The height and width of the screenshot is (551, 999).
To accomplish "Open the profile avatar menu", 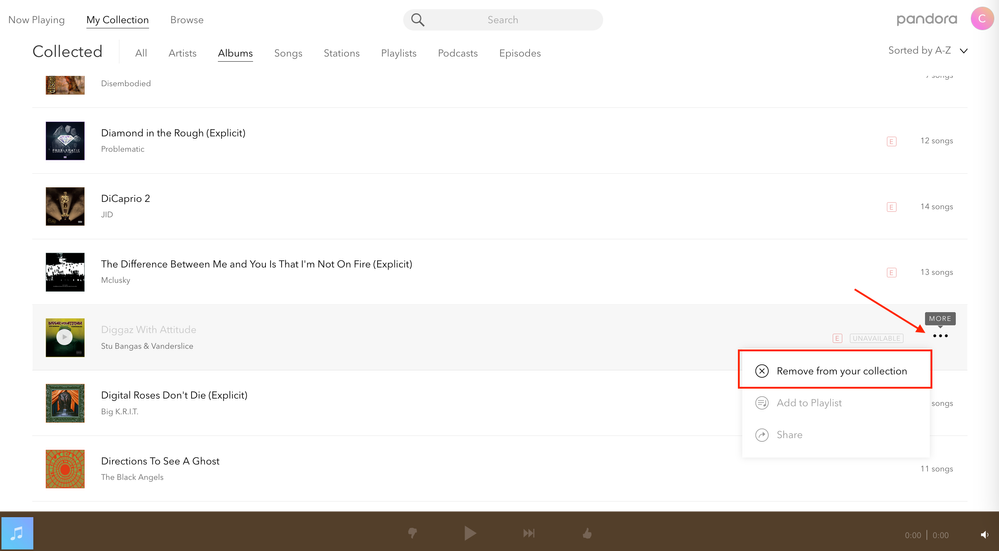I will tap(982, 19).
